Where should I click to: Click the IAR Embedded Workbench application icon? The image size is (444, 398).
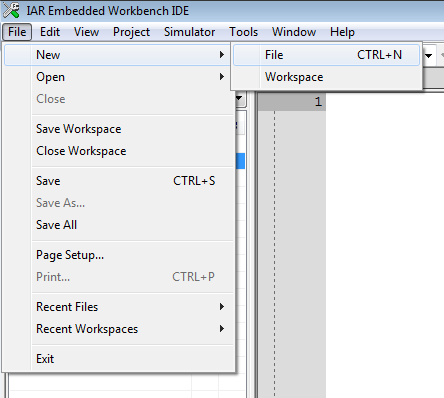click(11, 10)
